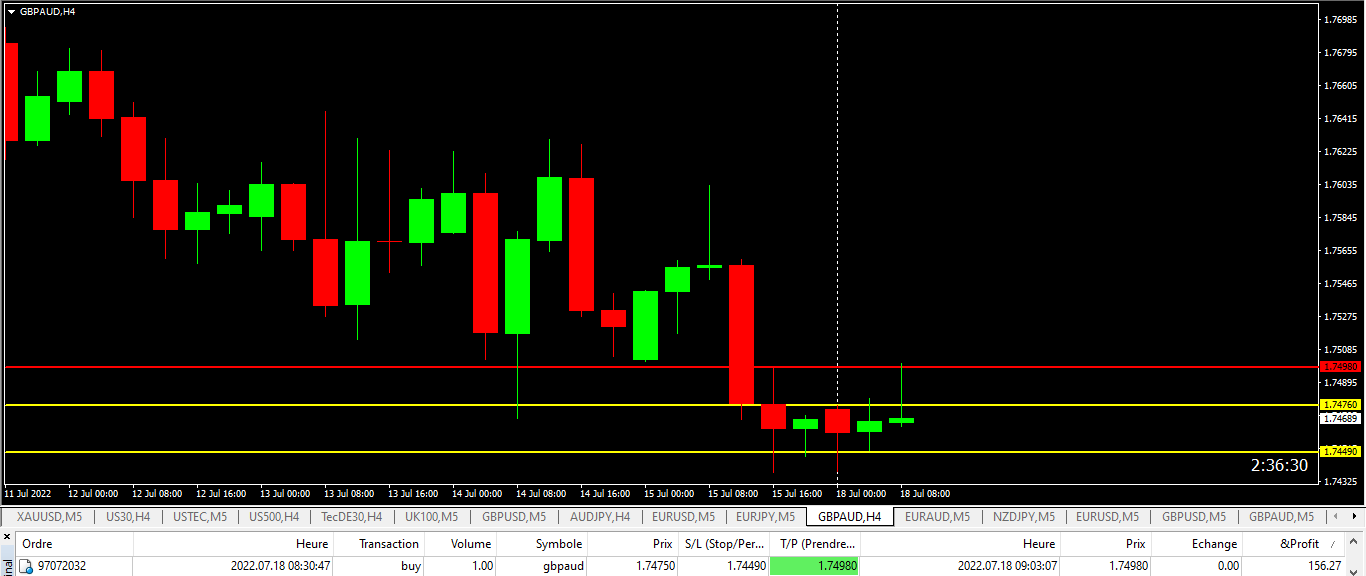The width and height of the screenshot is (1366, 576).
Task: Click the open time 2022.07.18 08:30:47
Action: [279, 566]
